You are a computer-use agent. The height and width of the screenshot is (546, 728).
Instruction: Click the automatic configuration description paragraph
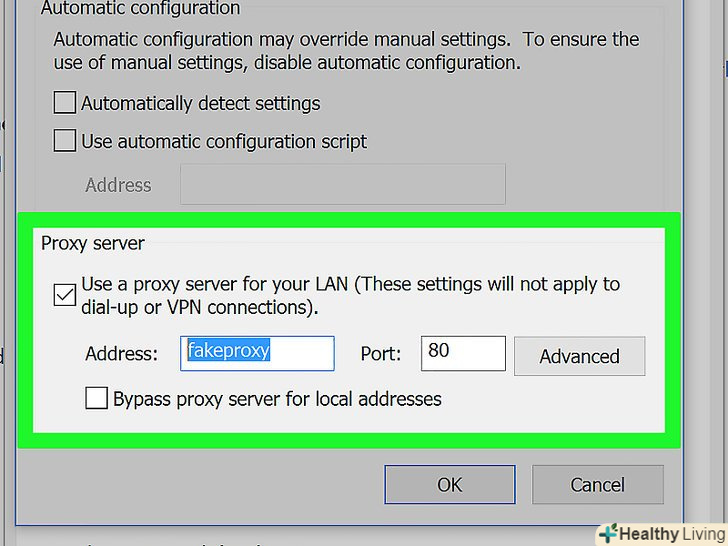(x=345, y=51)
